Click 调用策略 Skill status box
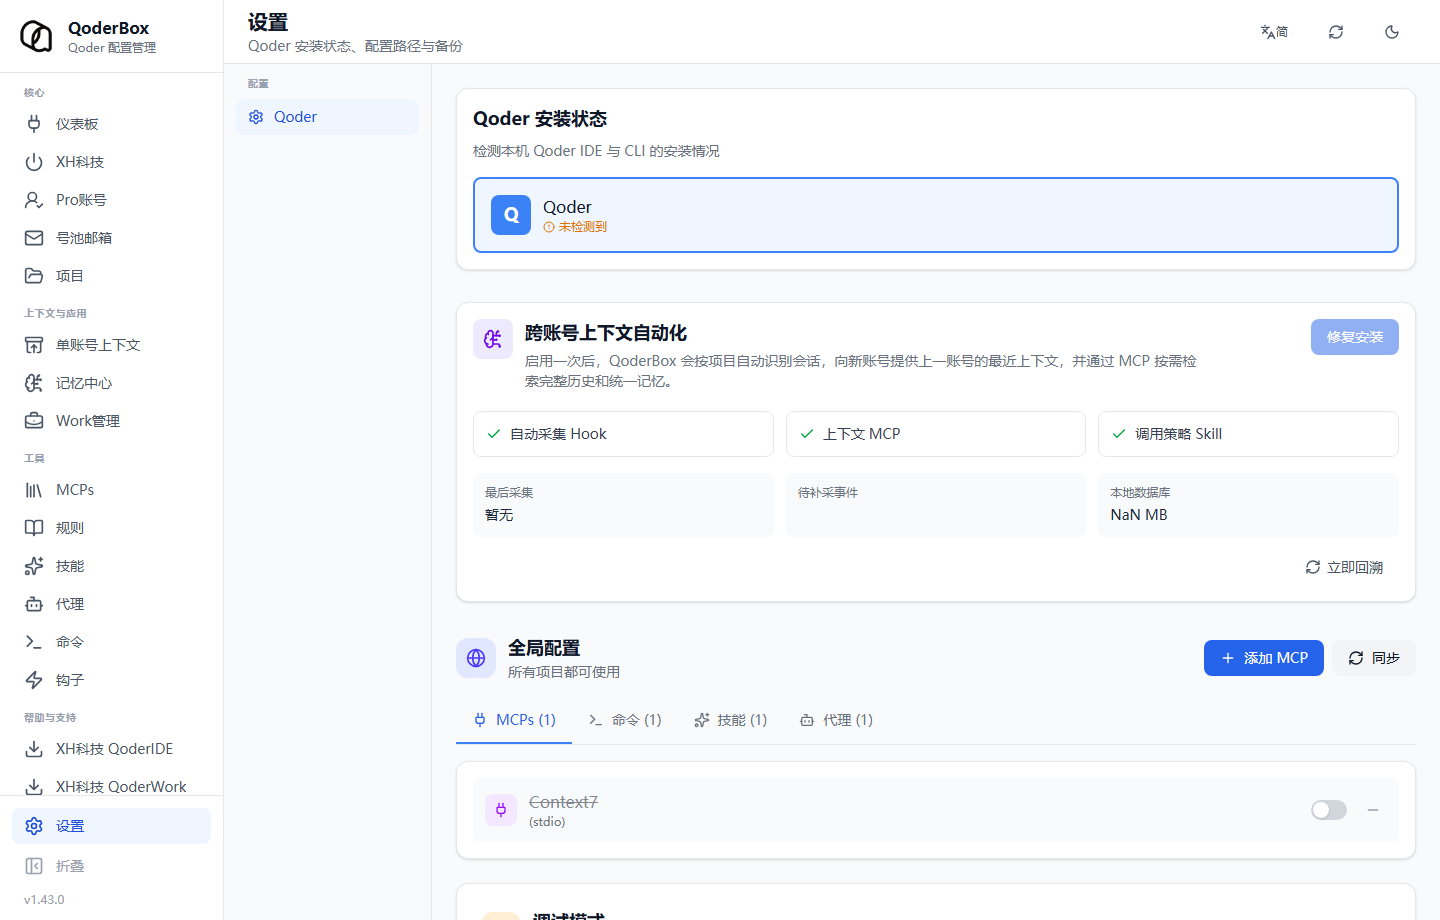This screenshot has height=920, width=1440. tap(1248, 434)
